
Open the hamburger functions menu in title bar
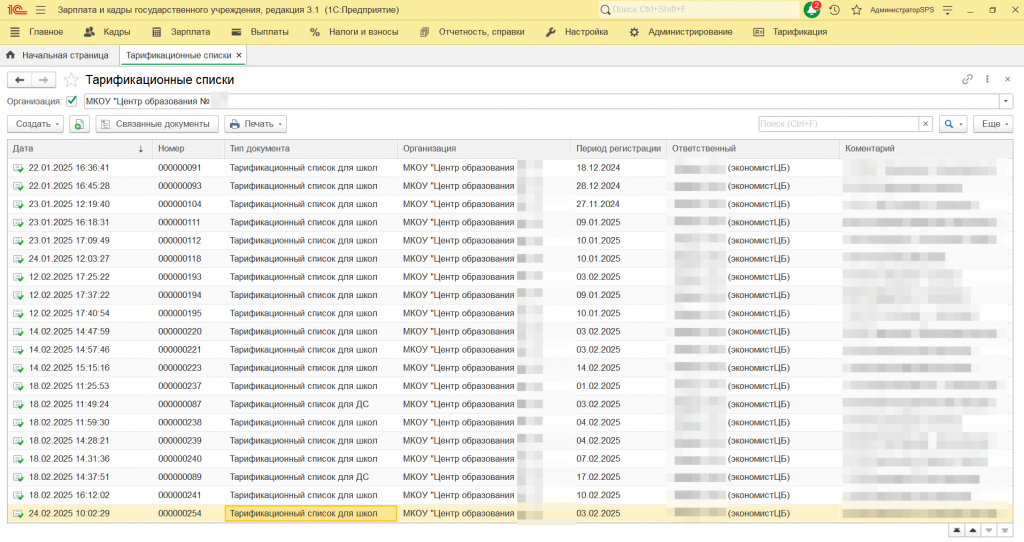(x=40, y=10)
